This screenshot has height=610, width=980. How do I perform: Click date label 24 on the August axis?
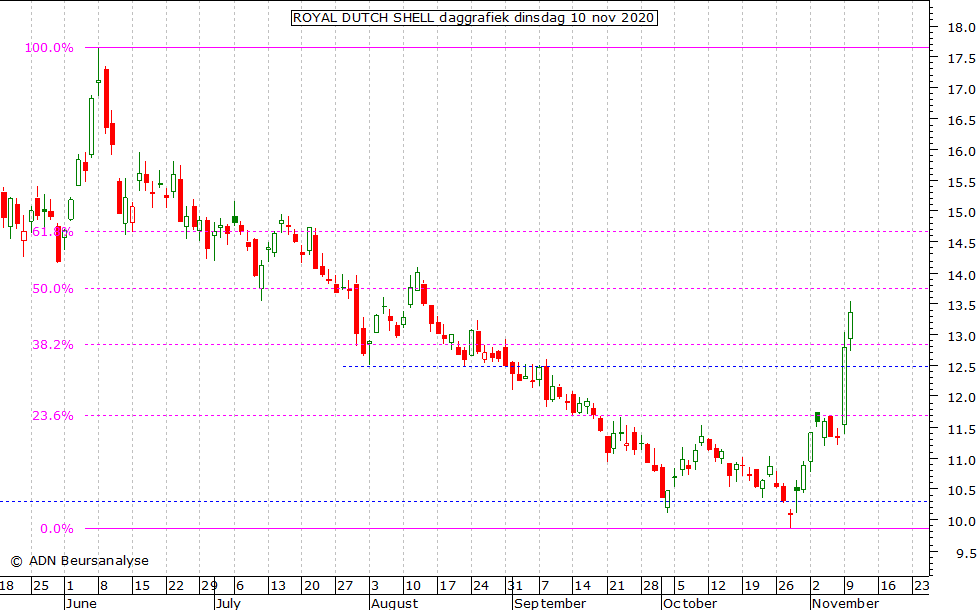click(481, 586)
